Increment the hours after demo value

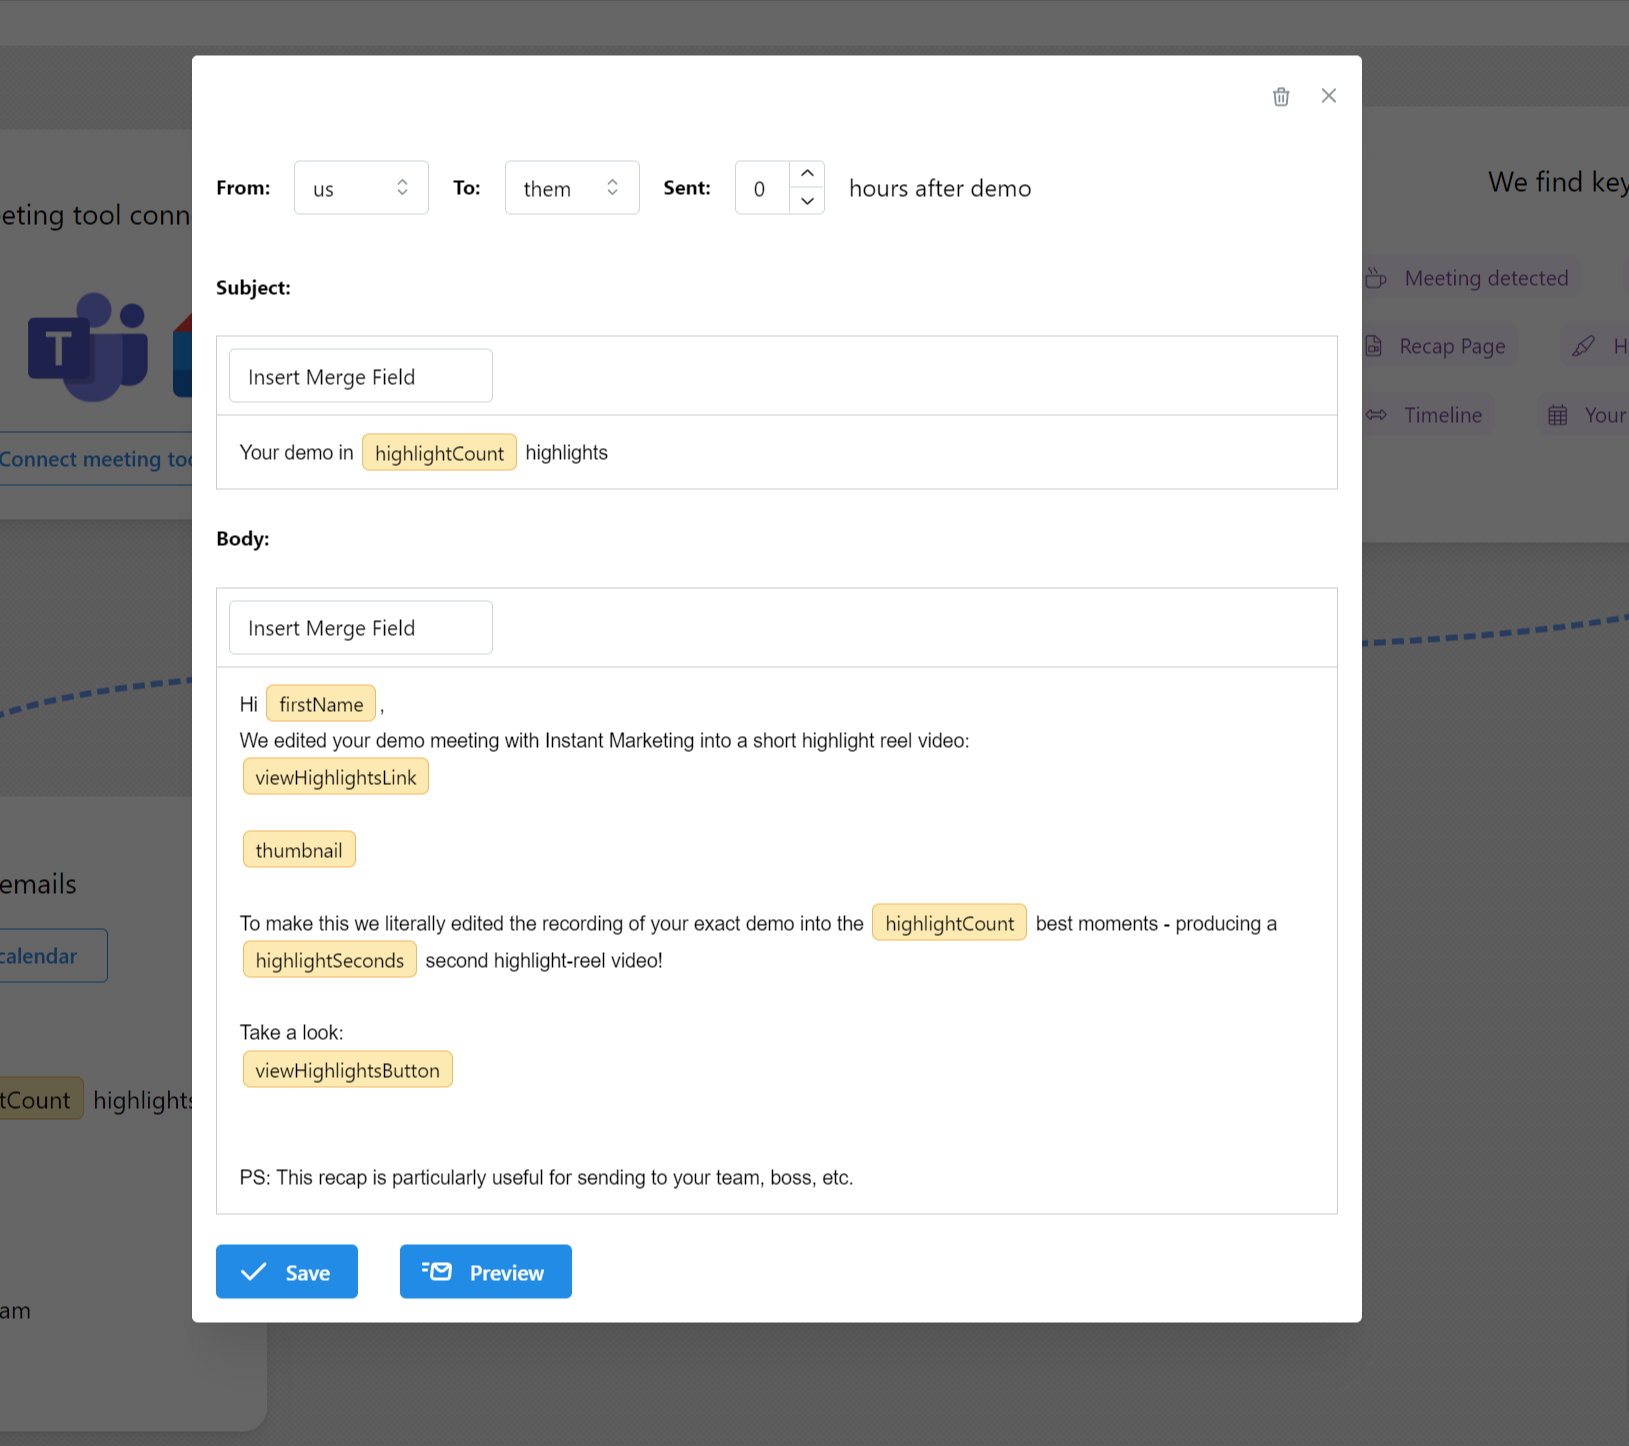pyautogui.click(x=807, y=173)
